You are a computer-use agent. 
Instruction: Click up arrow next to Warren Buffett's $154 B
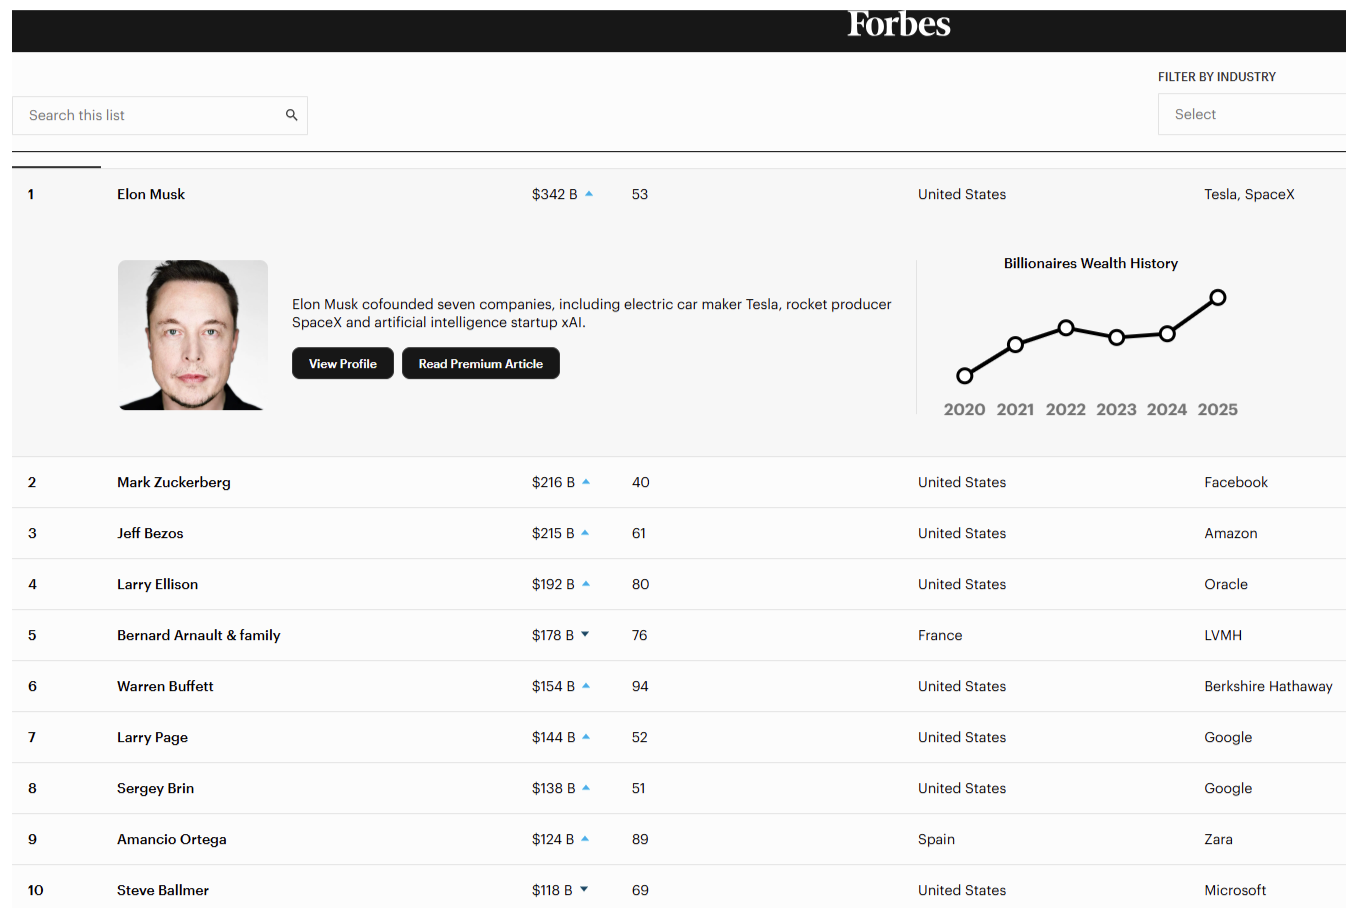click(x=586, y=686)
